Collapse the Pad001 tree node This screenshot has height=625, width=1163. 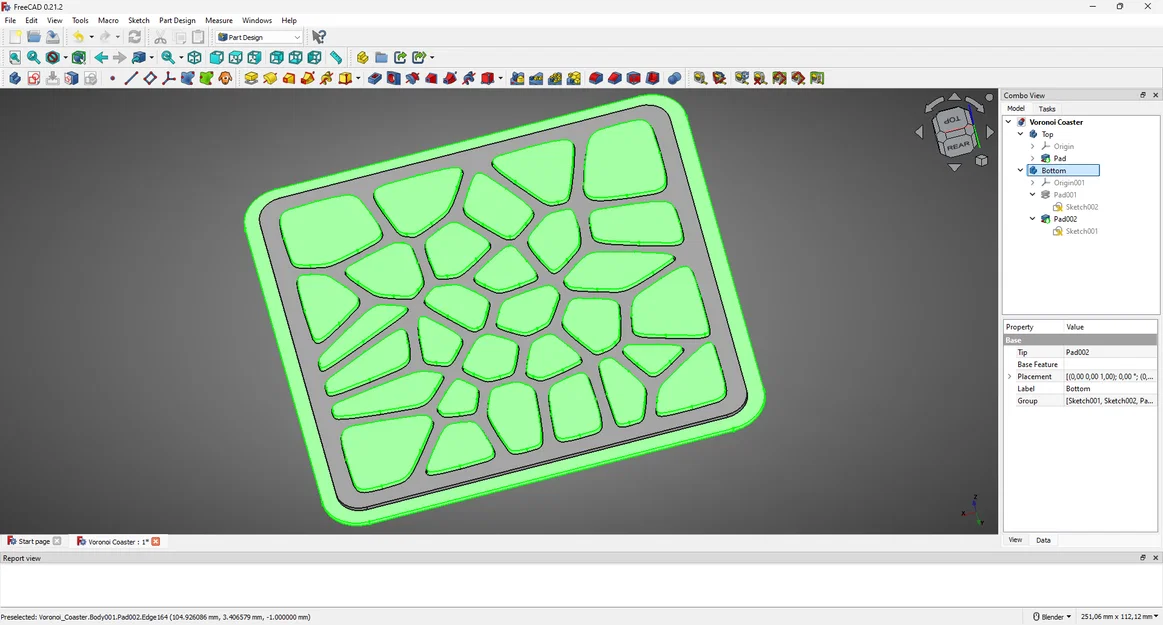pyautogui.click(x=1032, y=194)
